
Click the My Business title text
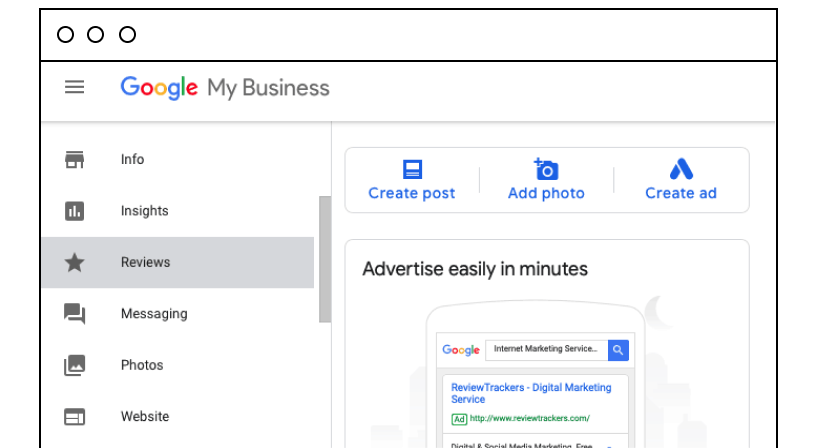coord(268,88)
